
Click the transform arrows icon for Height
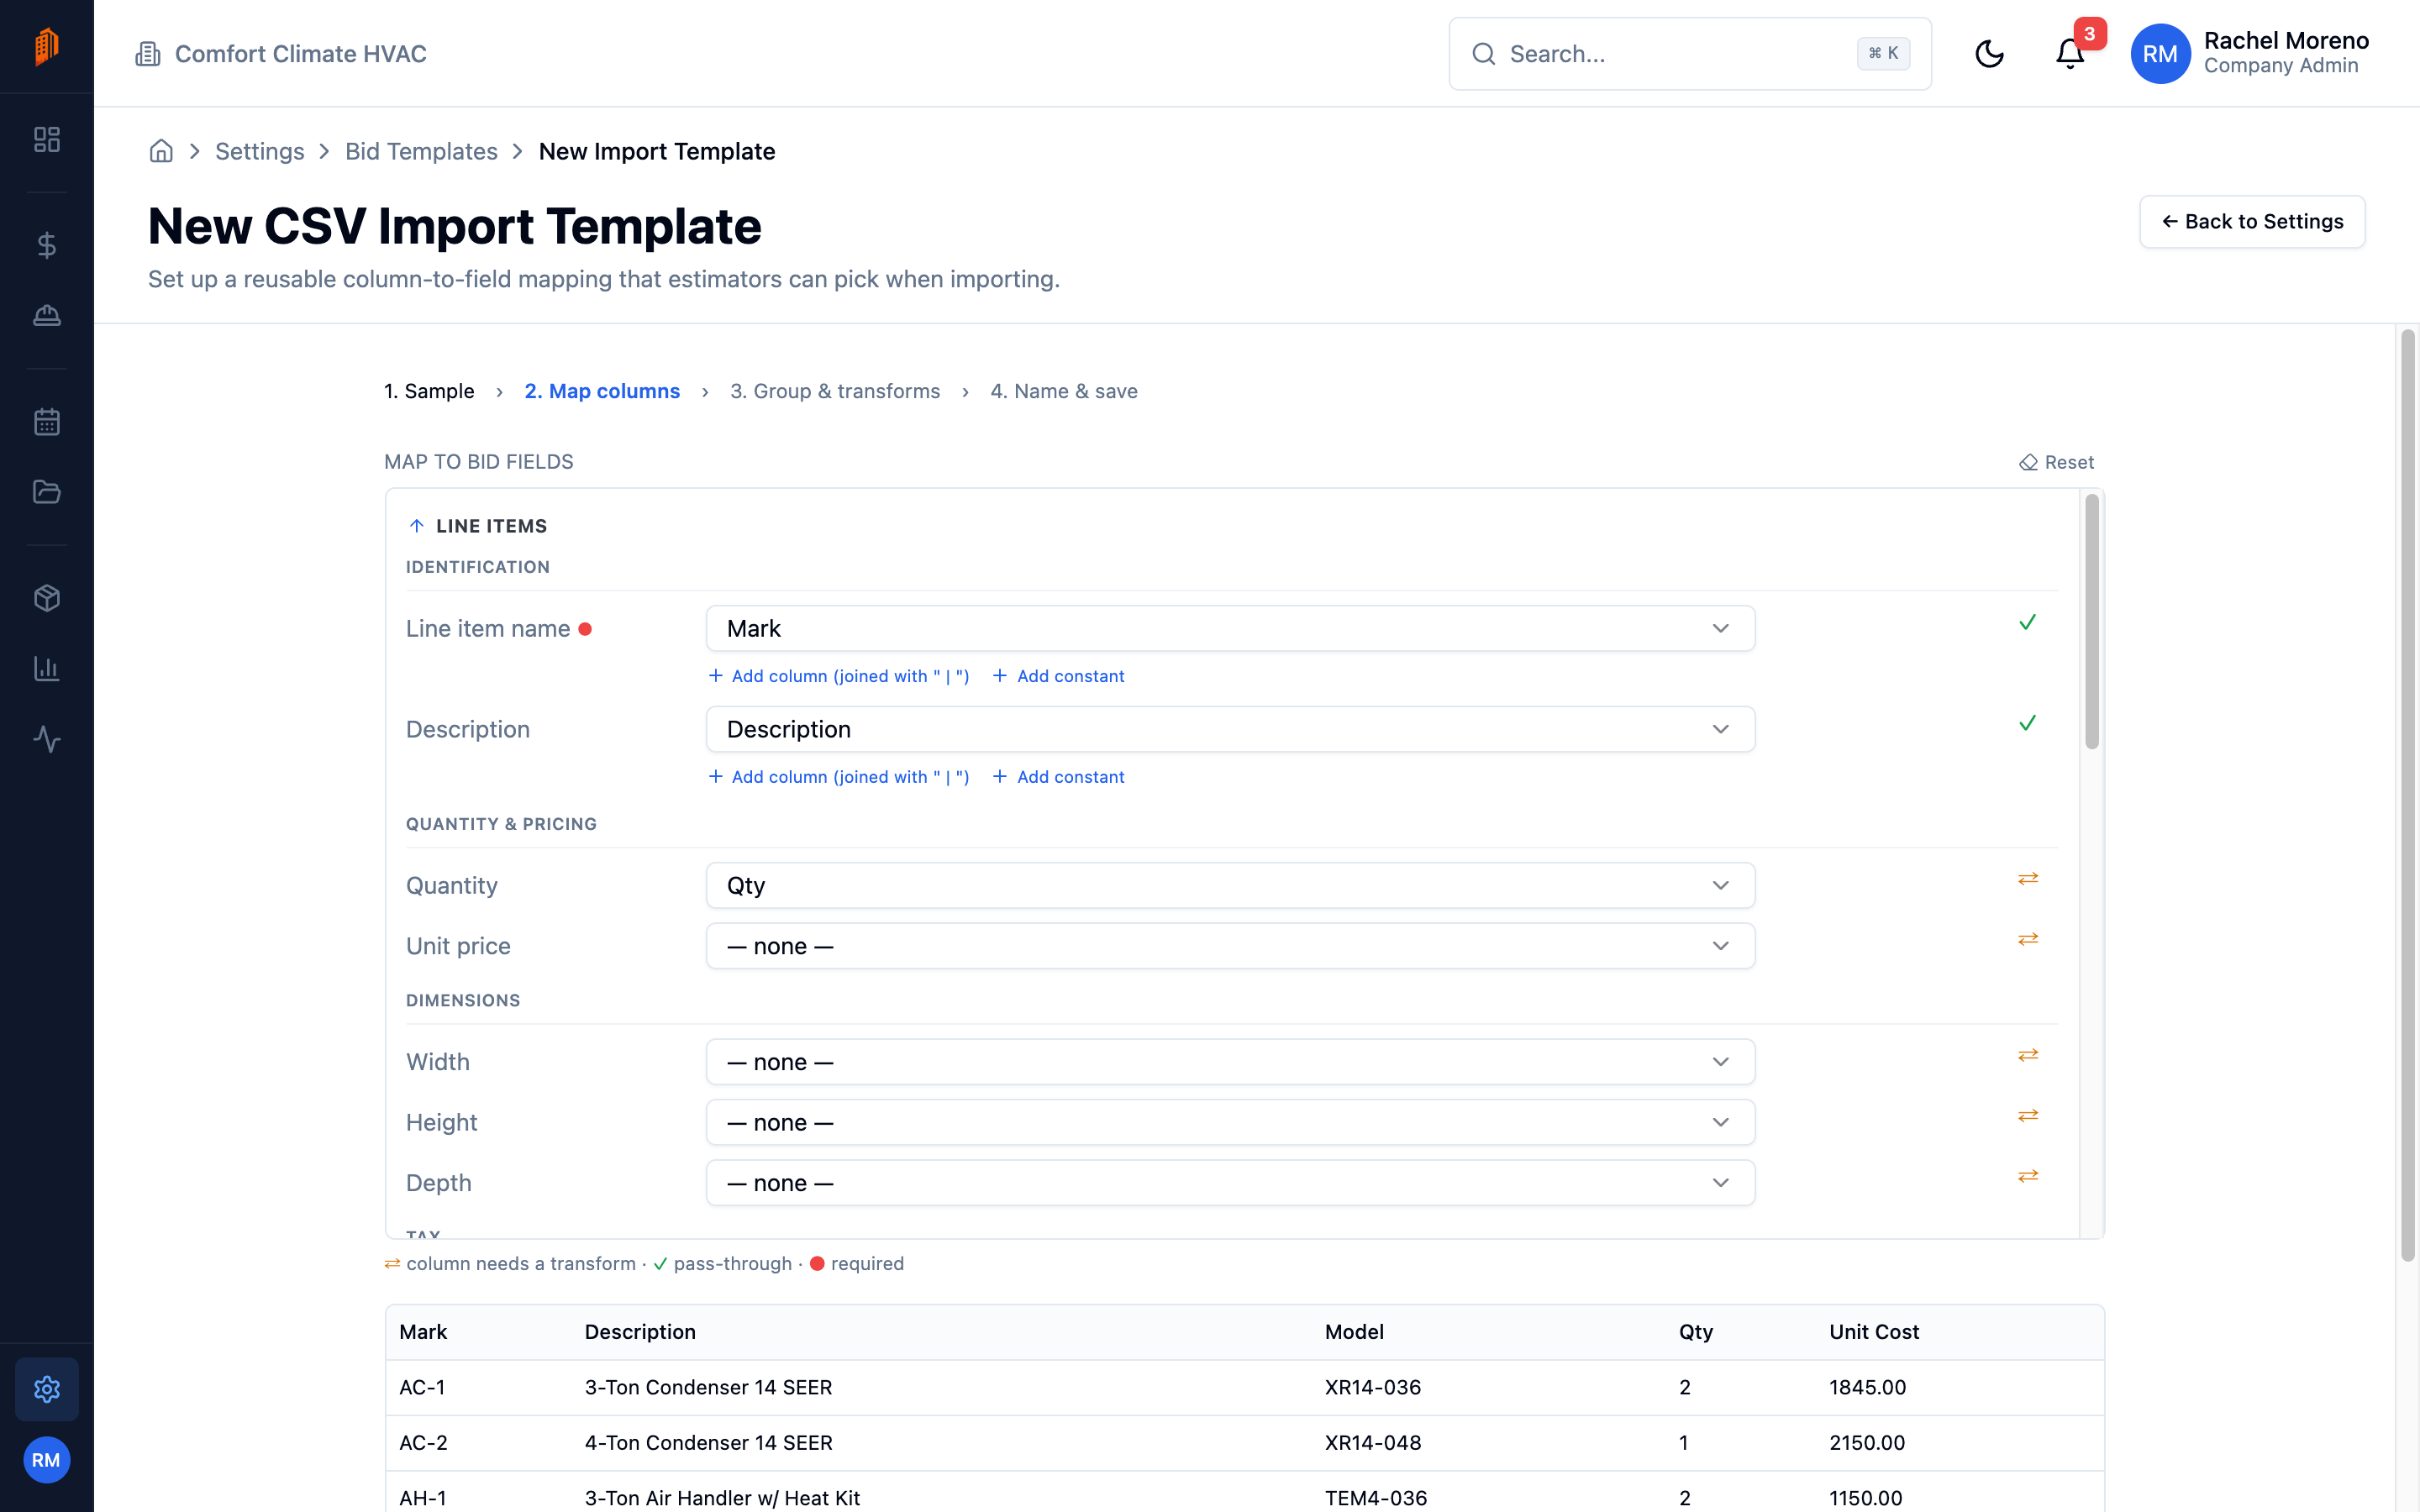click(x=2027, y=1115)
